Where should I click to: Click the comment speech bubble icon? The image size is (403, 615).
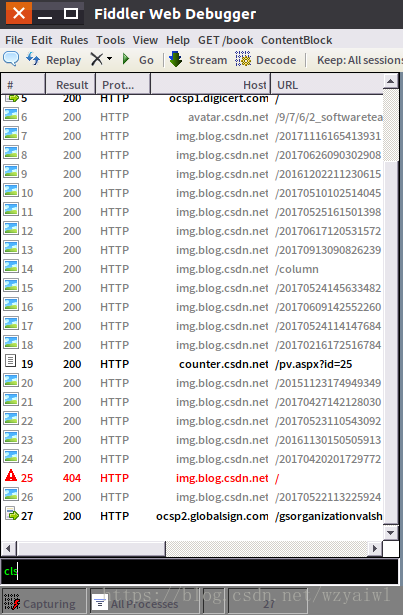coord(11,60)
